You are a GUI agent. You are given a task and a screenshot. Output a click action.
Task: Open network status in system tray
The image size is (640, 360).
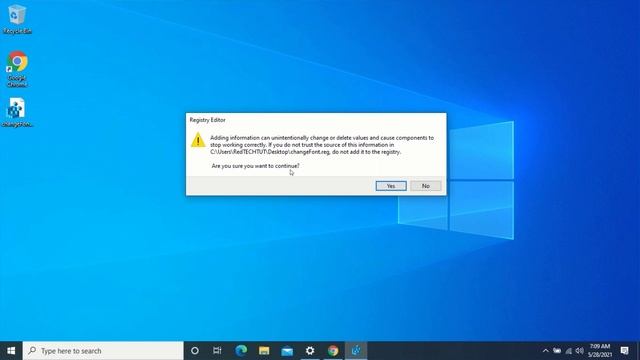click(x=569, y=351)
